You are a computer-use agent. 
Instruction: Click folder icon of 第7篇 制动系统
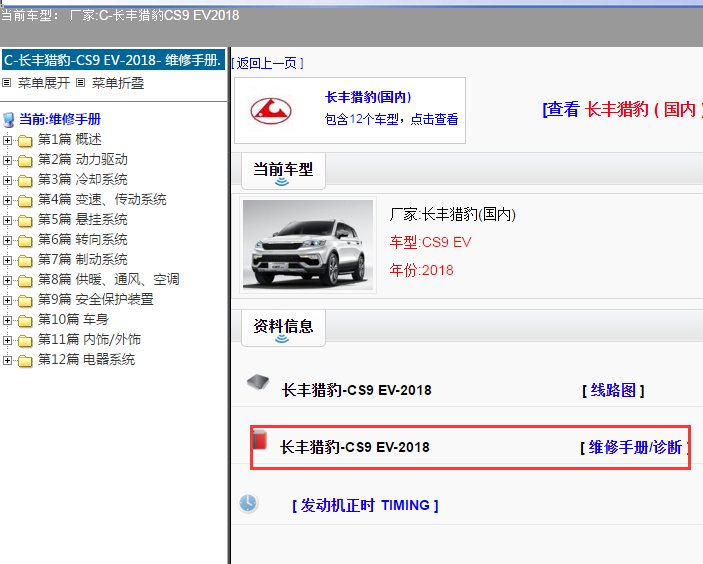[25, 260]
